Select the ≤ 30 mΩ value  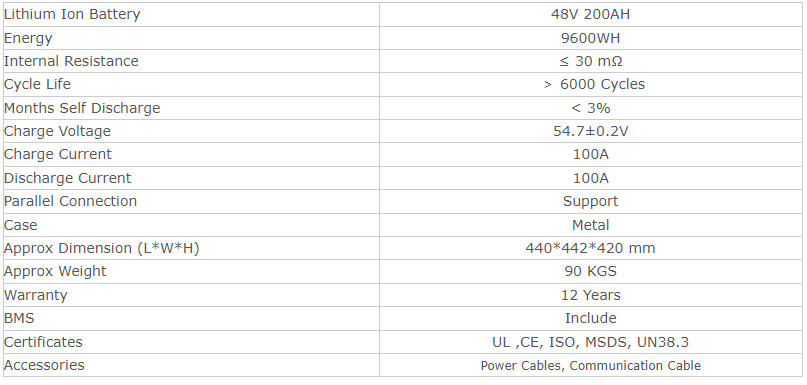point(590,61)
